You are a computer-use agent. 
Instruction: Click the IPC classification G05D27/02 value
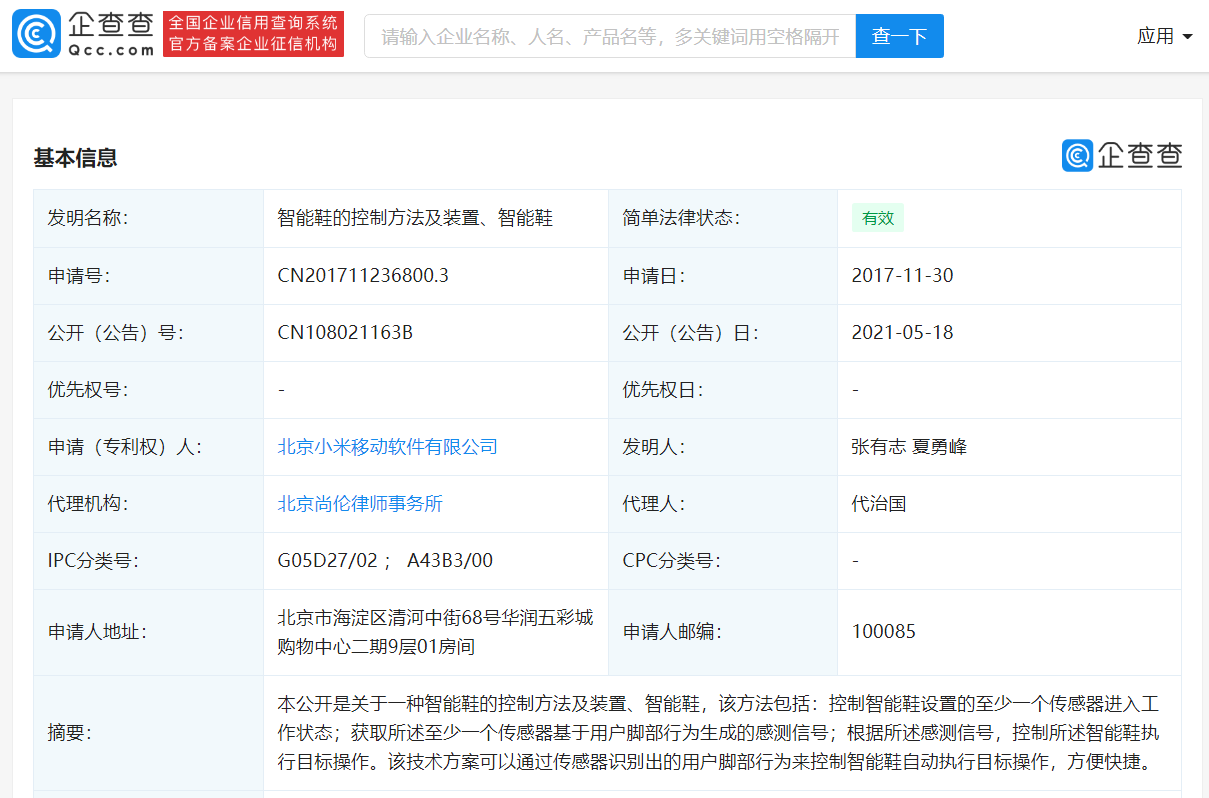pos(327,561)
